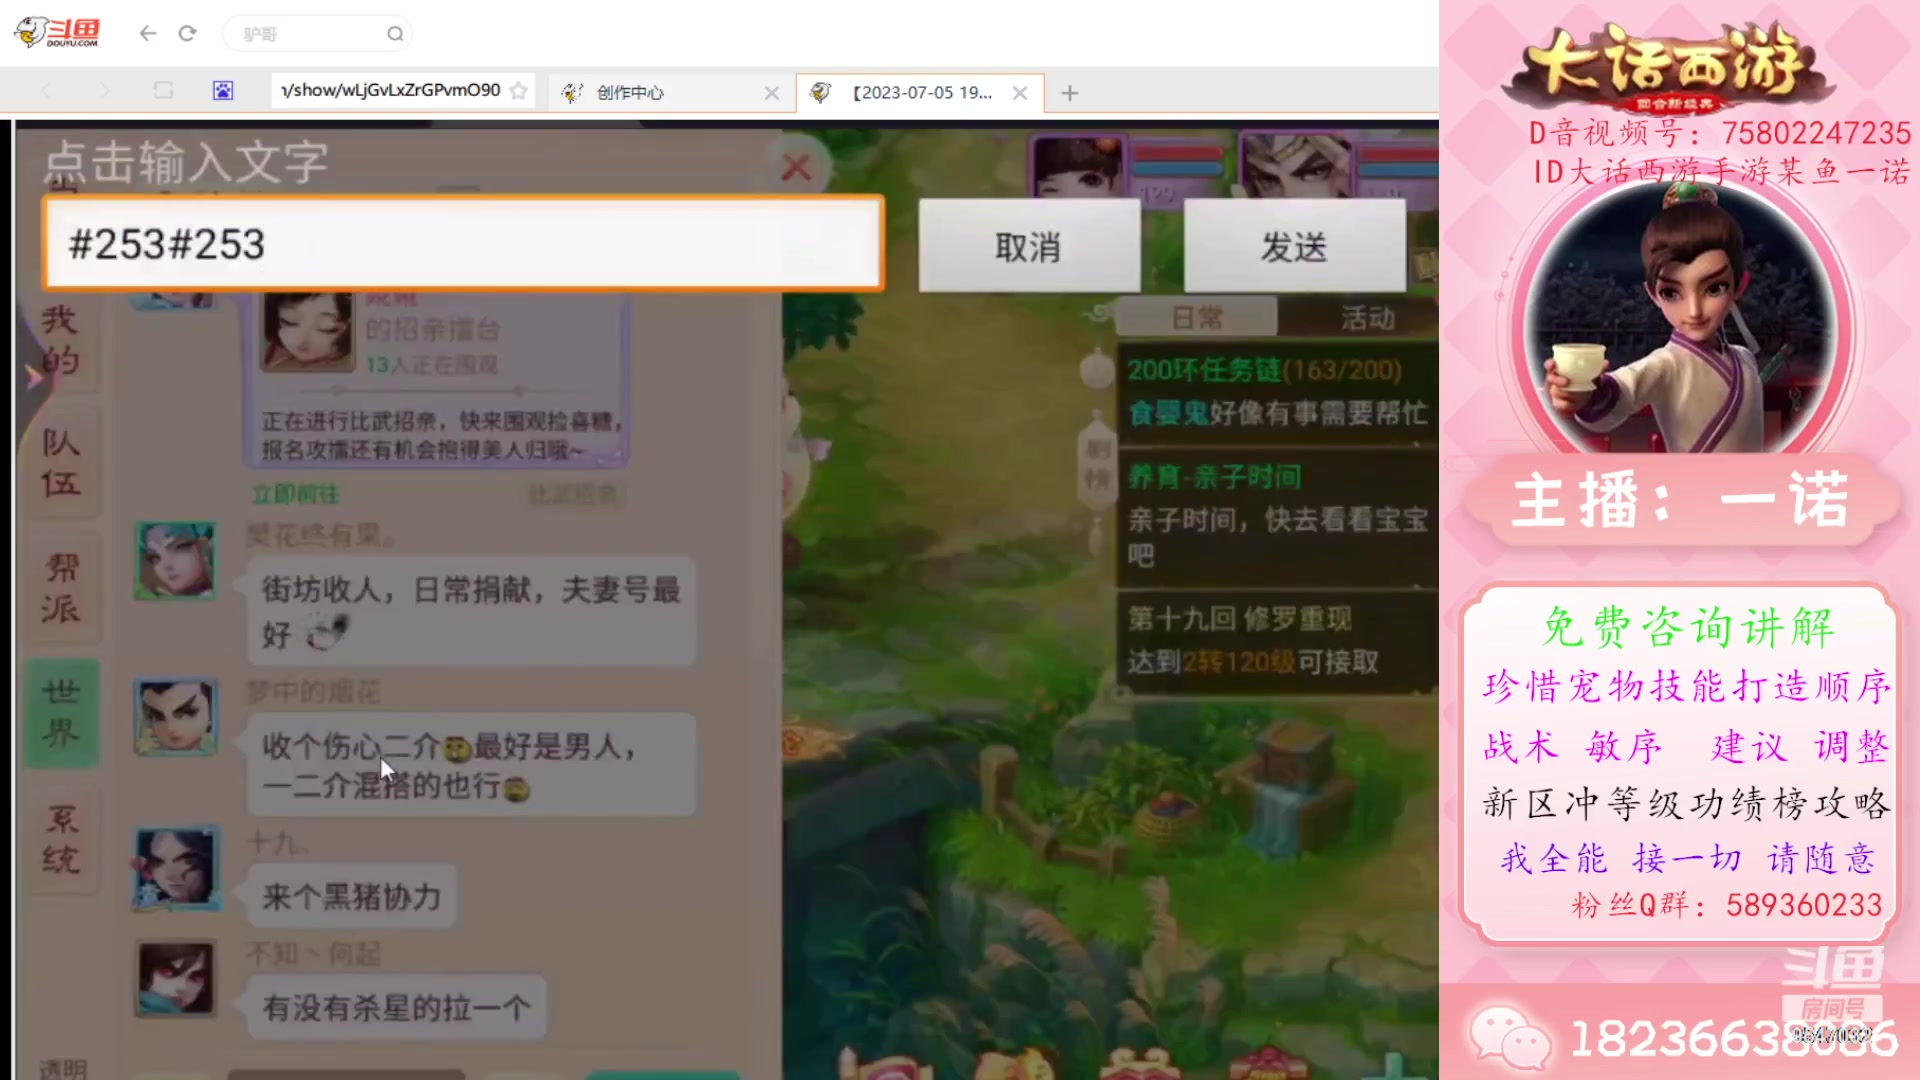The height and width of the screenshot is (1080, 1920).
Task: Switch to 队伍 chat channel
Action: point(60,462)
